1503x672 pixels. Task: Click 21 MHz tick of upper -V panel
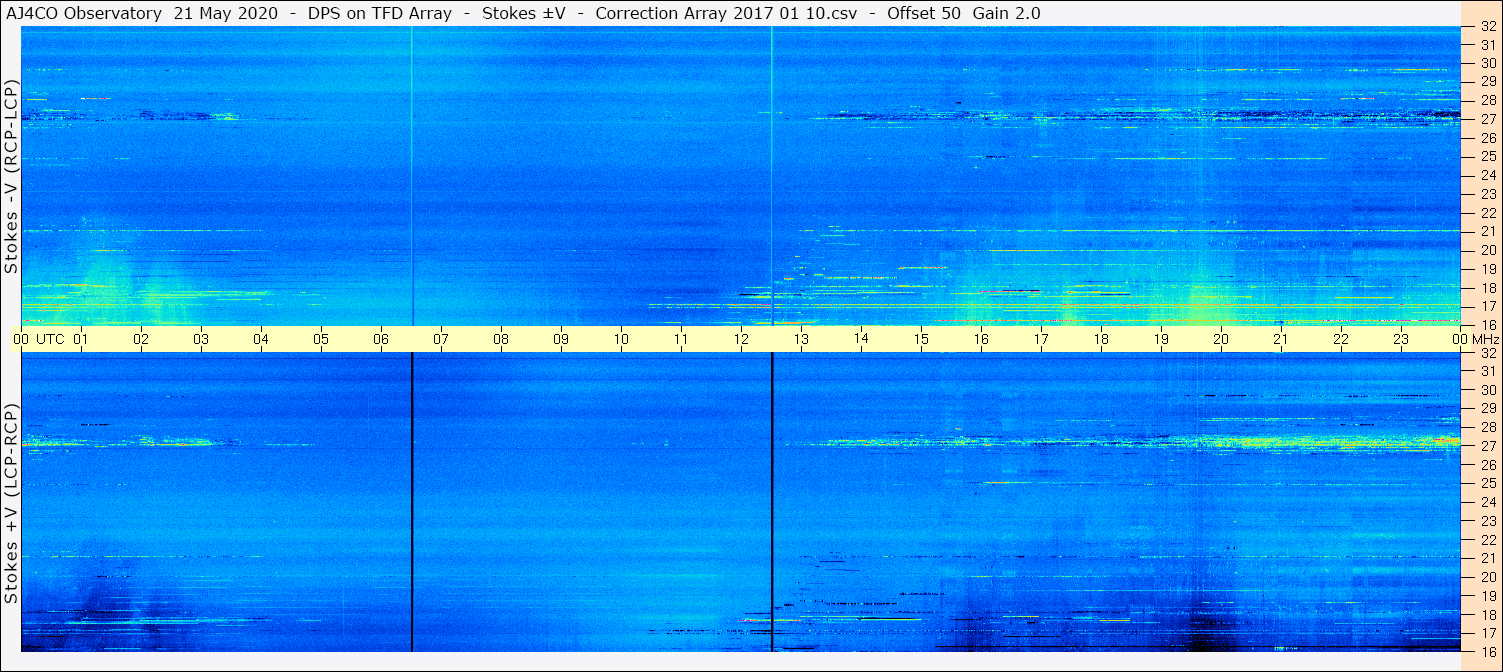(x=1487, y=231)
